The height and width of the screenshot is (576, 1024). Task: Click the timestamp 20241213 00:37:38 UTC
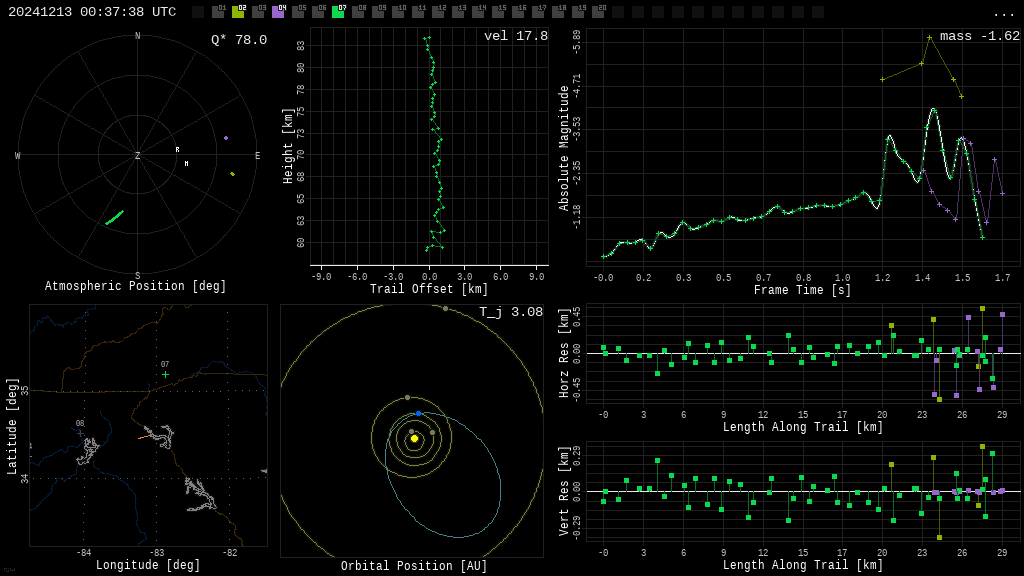[x=92, y=12]
